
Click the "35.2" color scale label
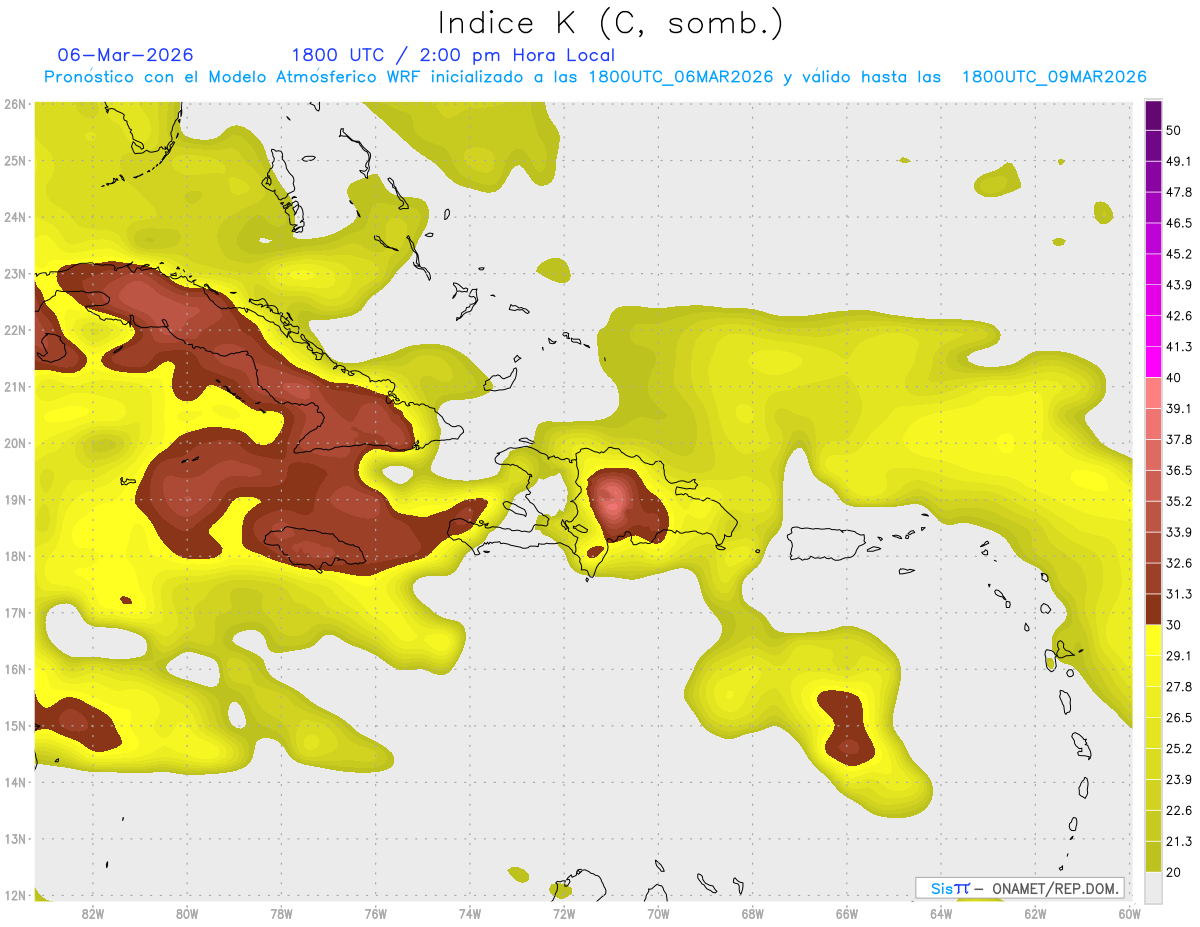pos(1178,502)
